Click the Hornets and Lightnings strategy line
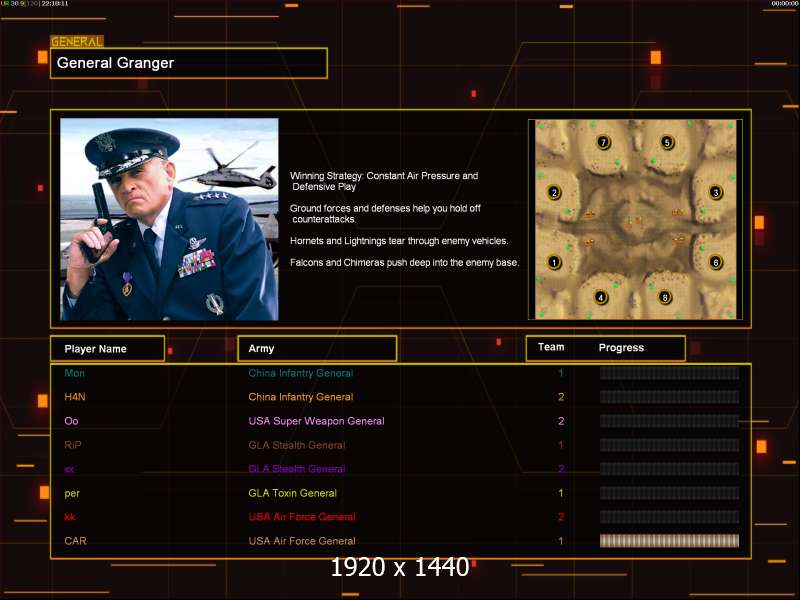The width and height of the screenshot is (800, 600). pyautogui.click(x=399, y=241)
